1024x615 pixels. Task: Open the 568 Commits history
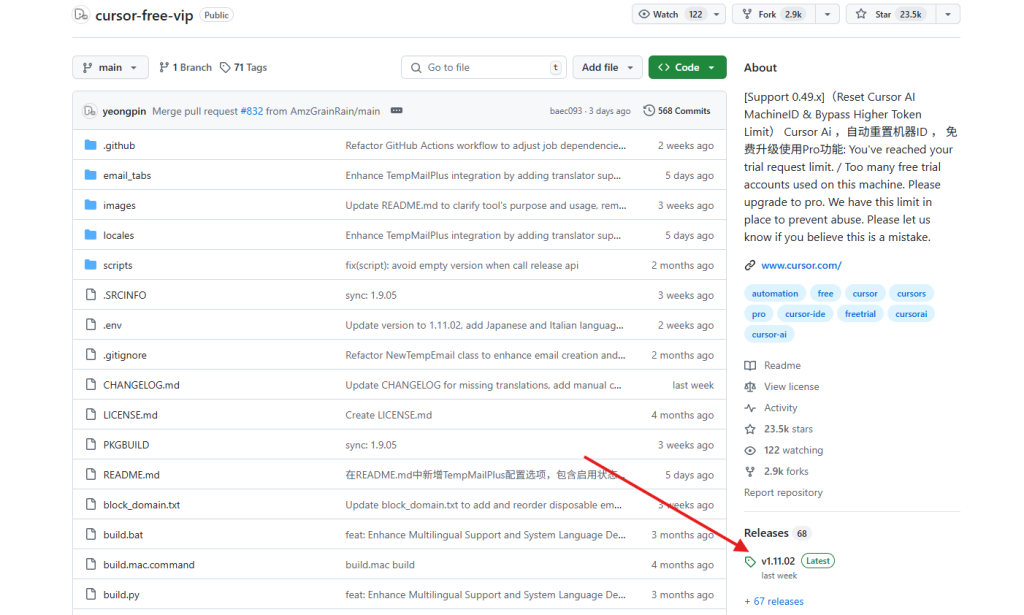[677, 111]
